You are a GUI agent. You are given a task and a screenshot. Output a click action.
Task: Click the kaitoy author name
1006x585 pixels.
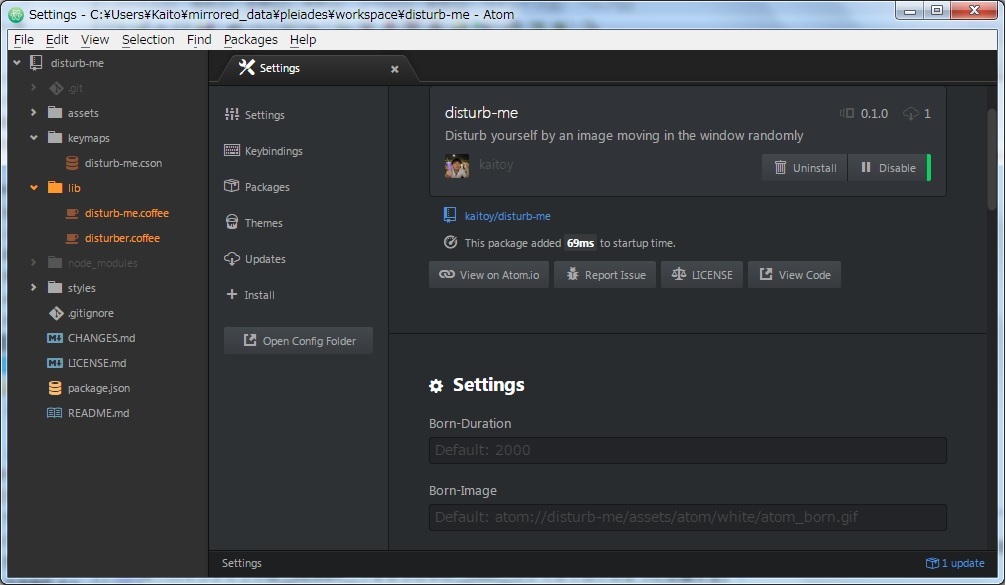point(496,165)
